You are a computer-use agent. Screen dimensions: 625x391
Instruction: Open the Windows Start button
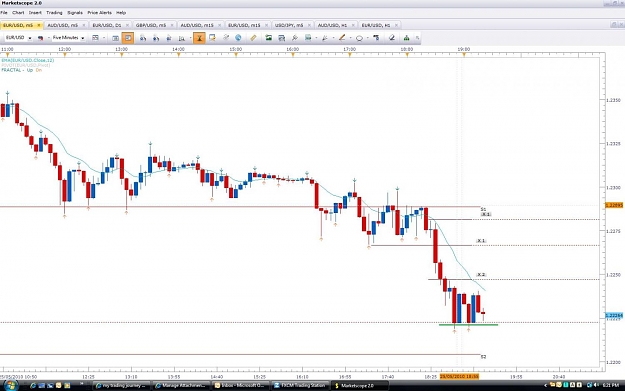coord(10,385)
